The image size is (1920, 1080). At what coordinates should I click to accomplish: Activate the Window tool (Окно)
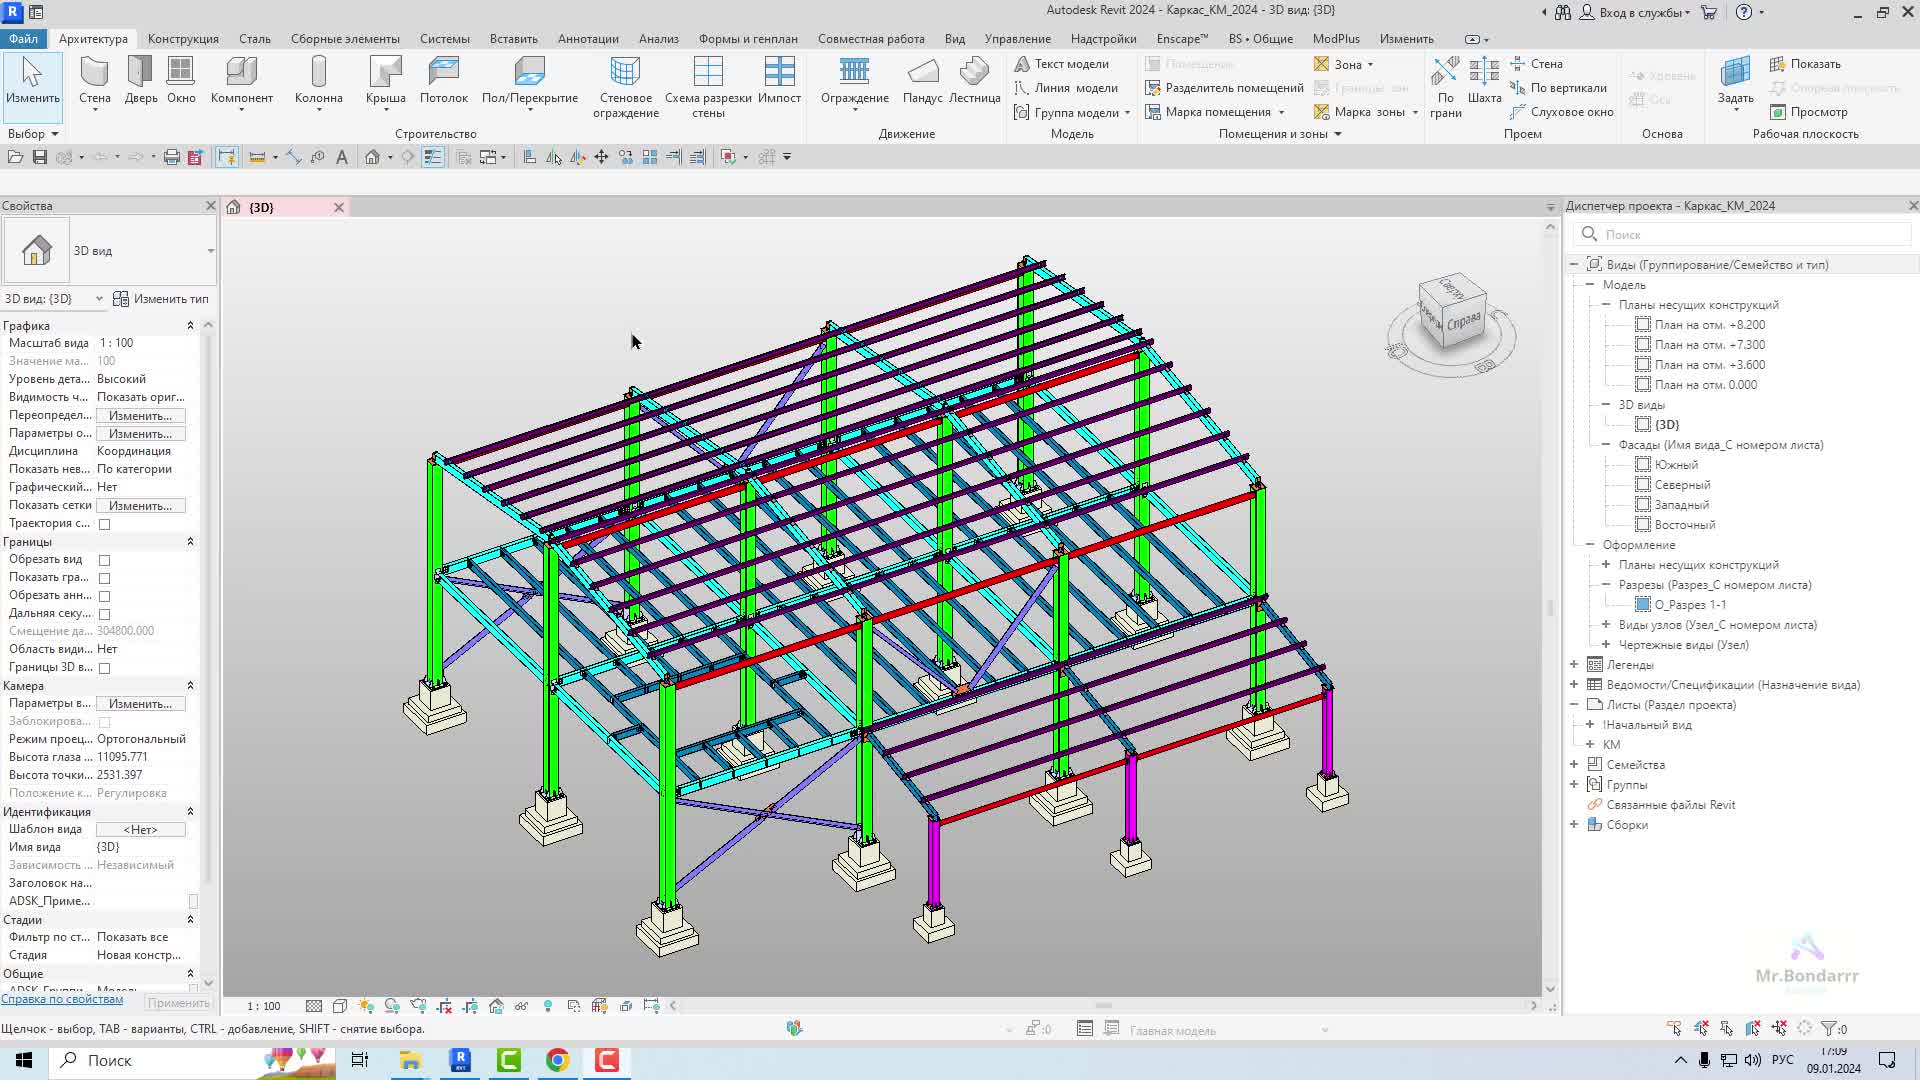pos(180,80)
